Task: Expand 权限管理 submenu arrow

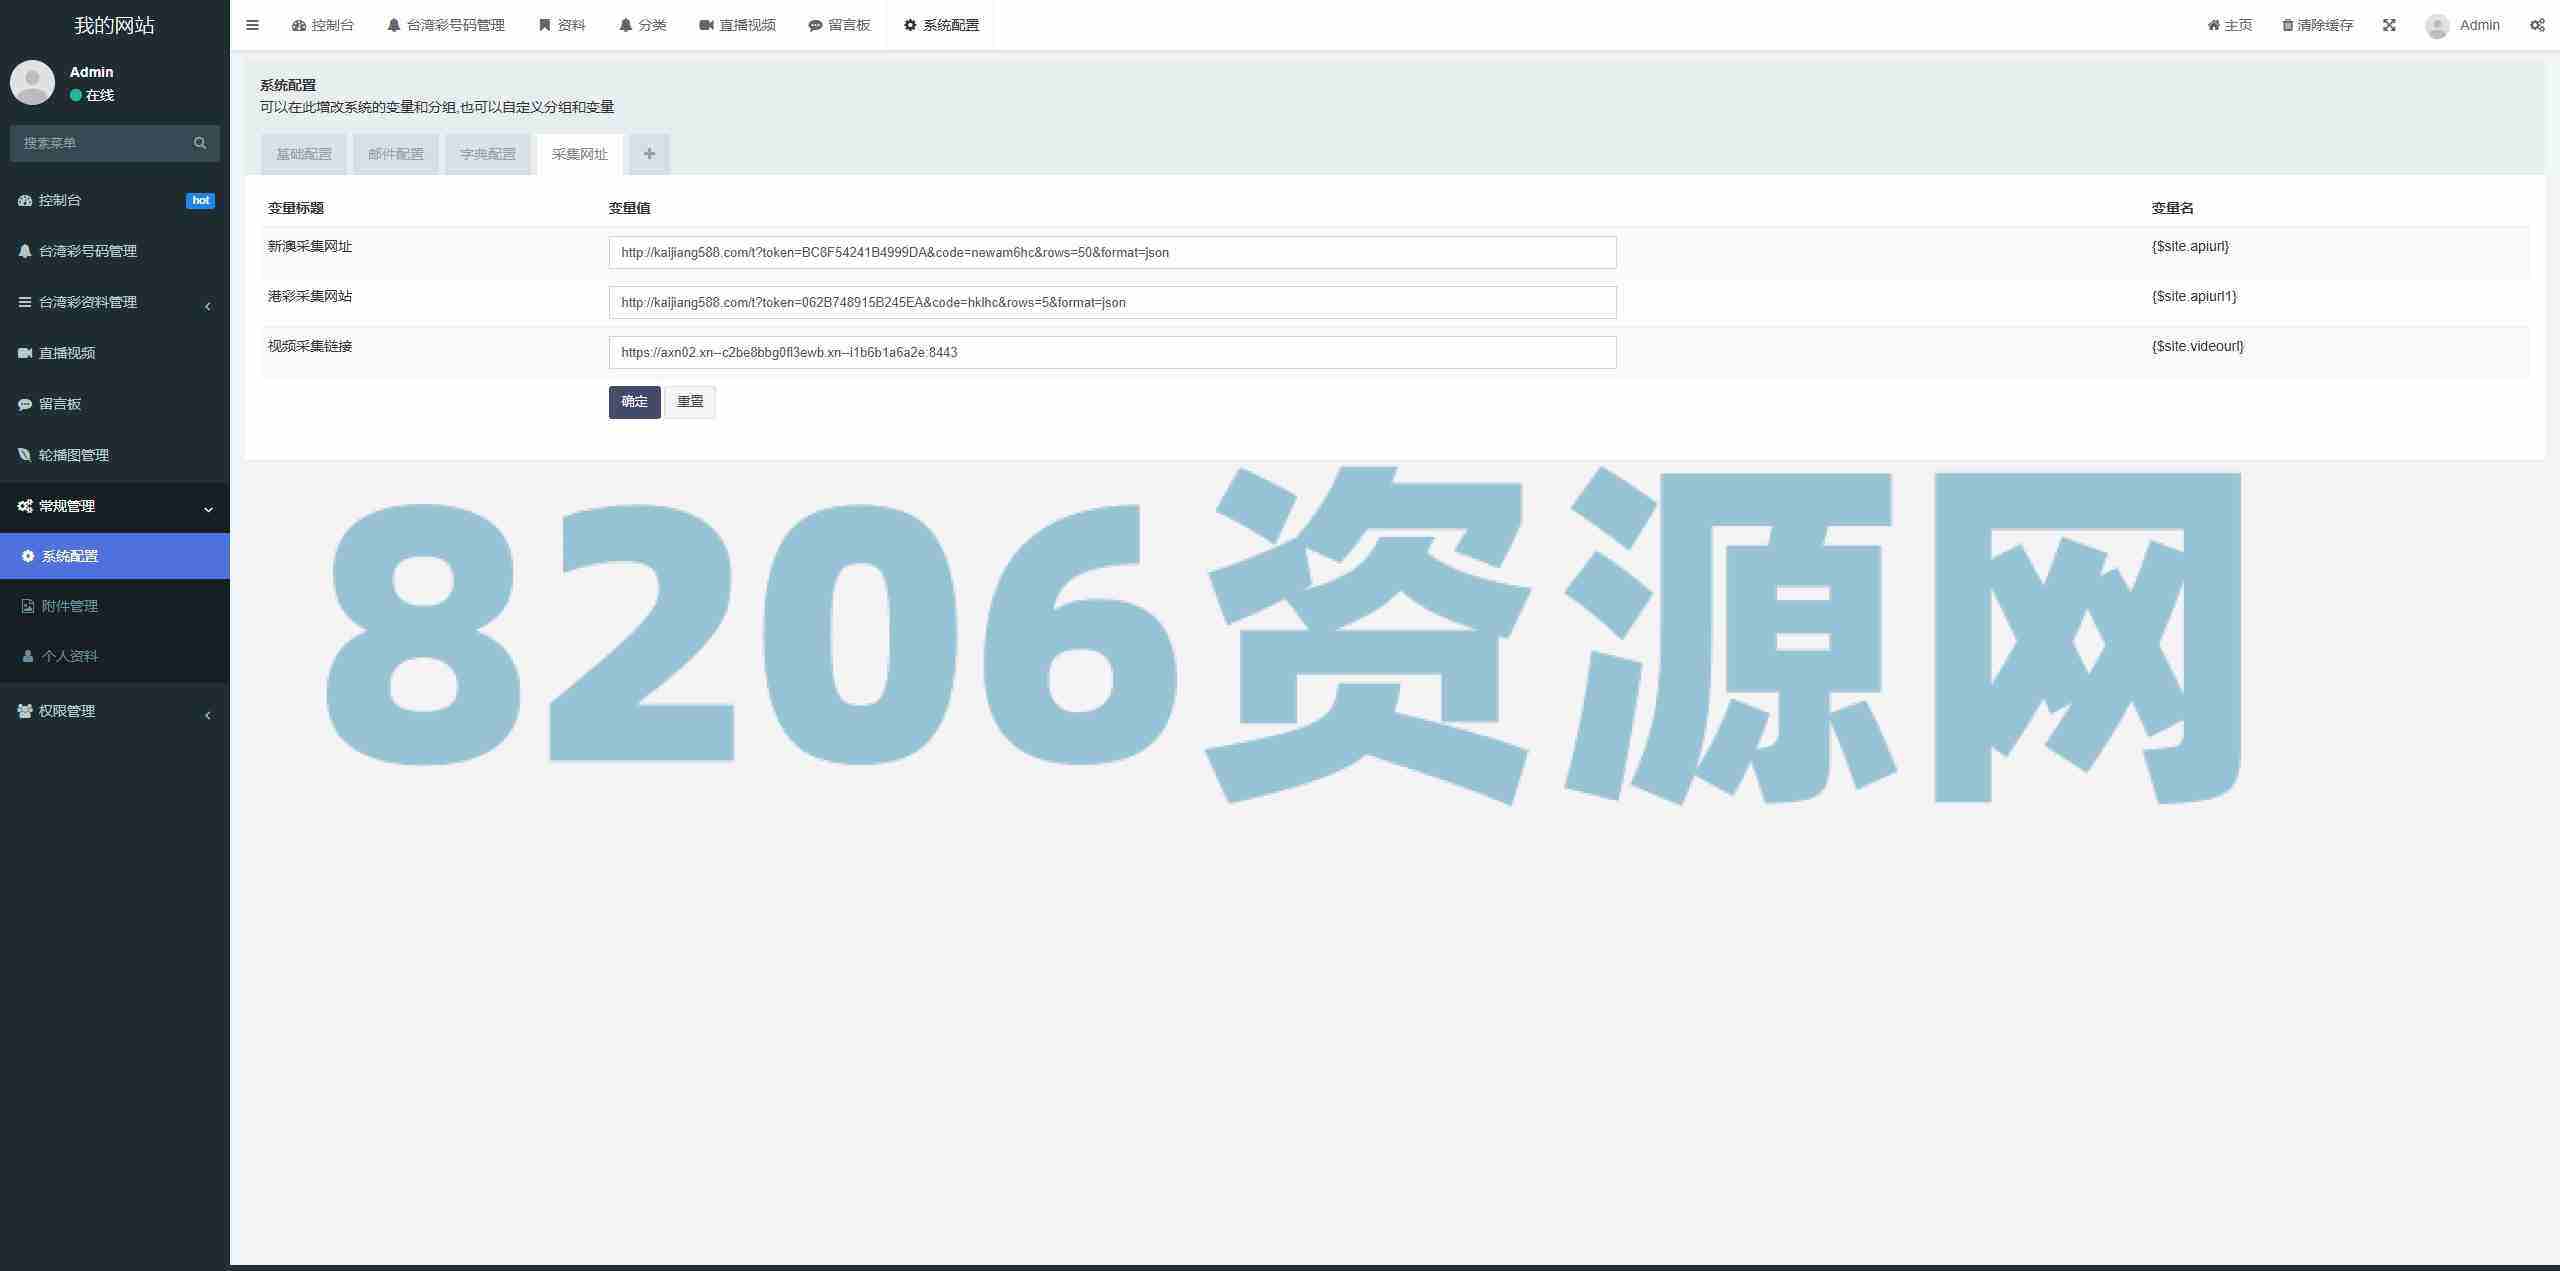Action: (208, 715)
